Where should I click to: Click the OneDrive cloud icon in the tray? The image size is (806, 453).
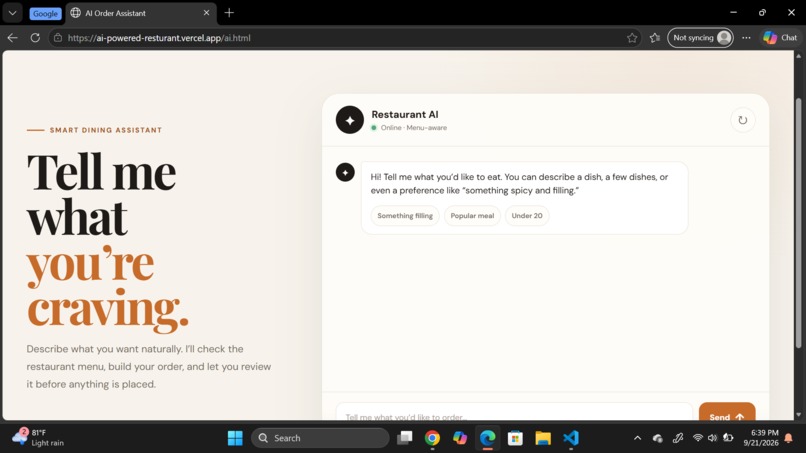657,438
